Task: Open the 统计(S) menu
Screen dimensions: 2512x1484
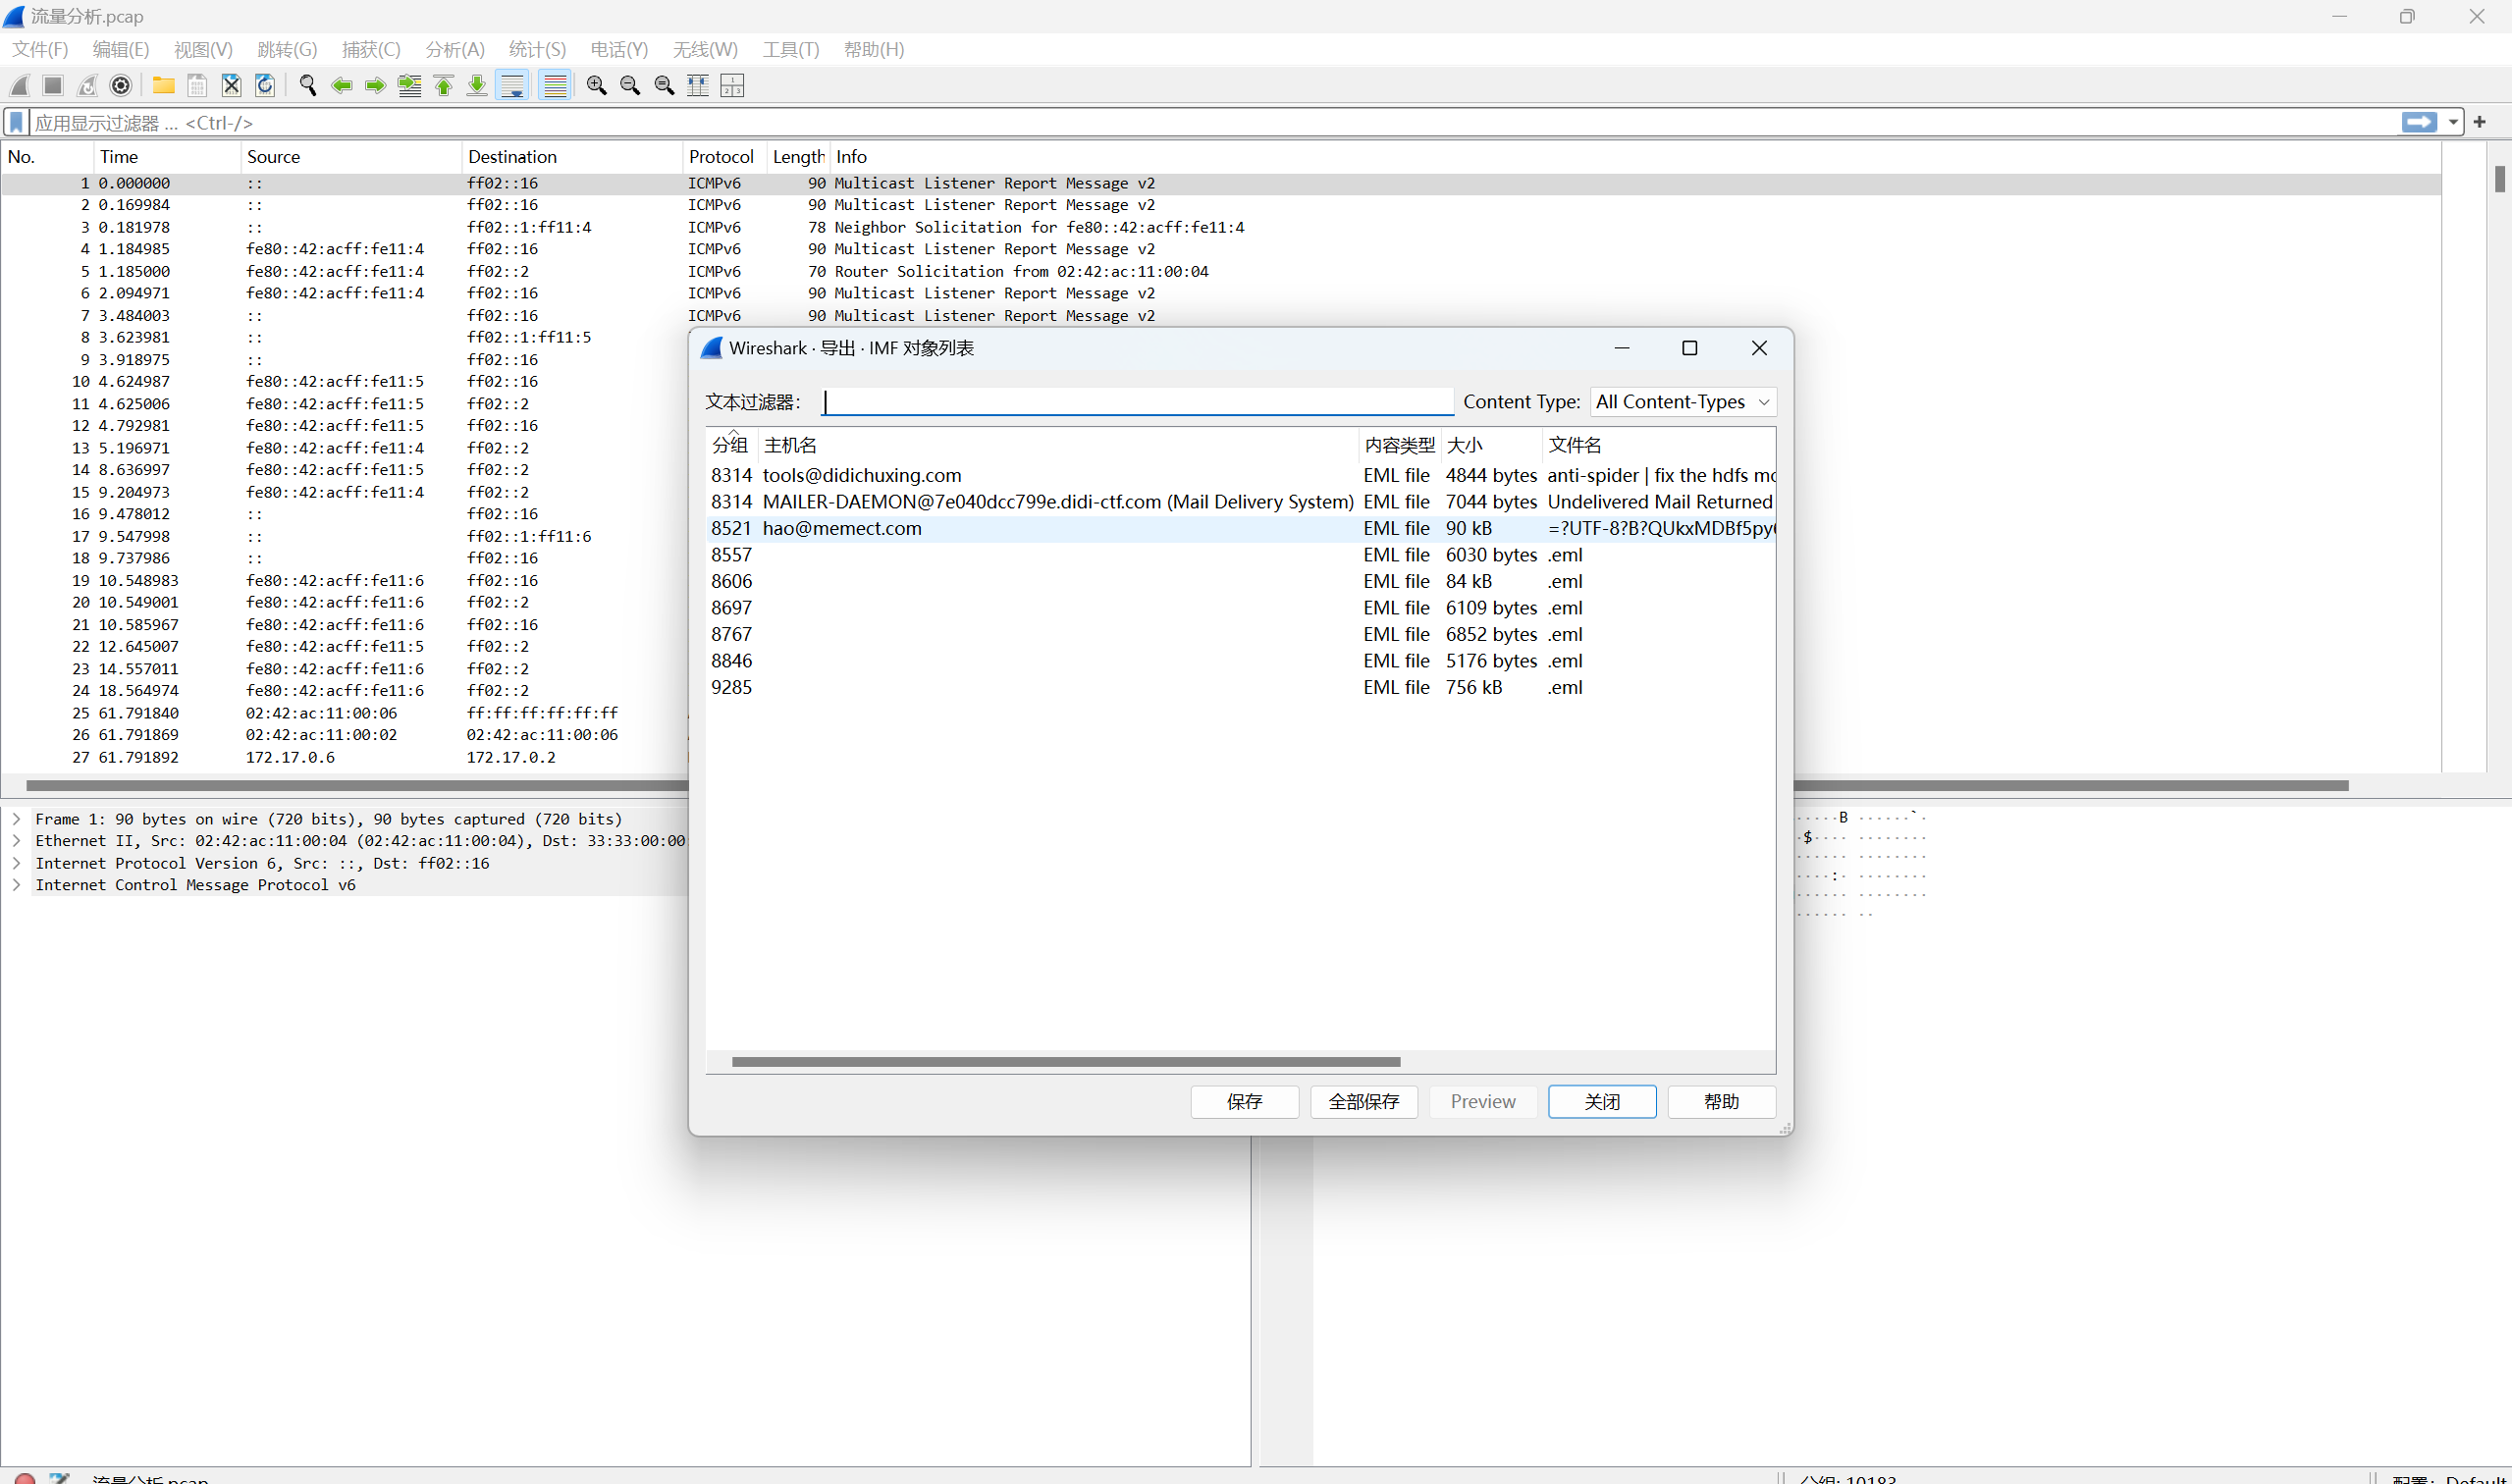Action: [x=537, y=49]
